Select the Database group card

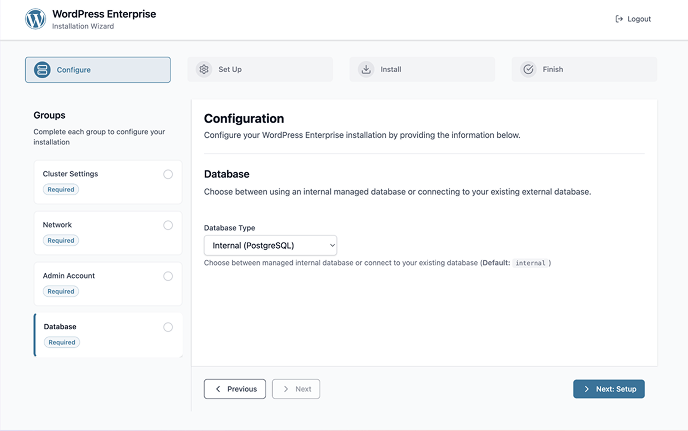coord(108,334)
